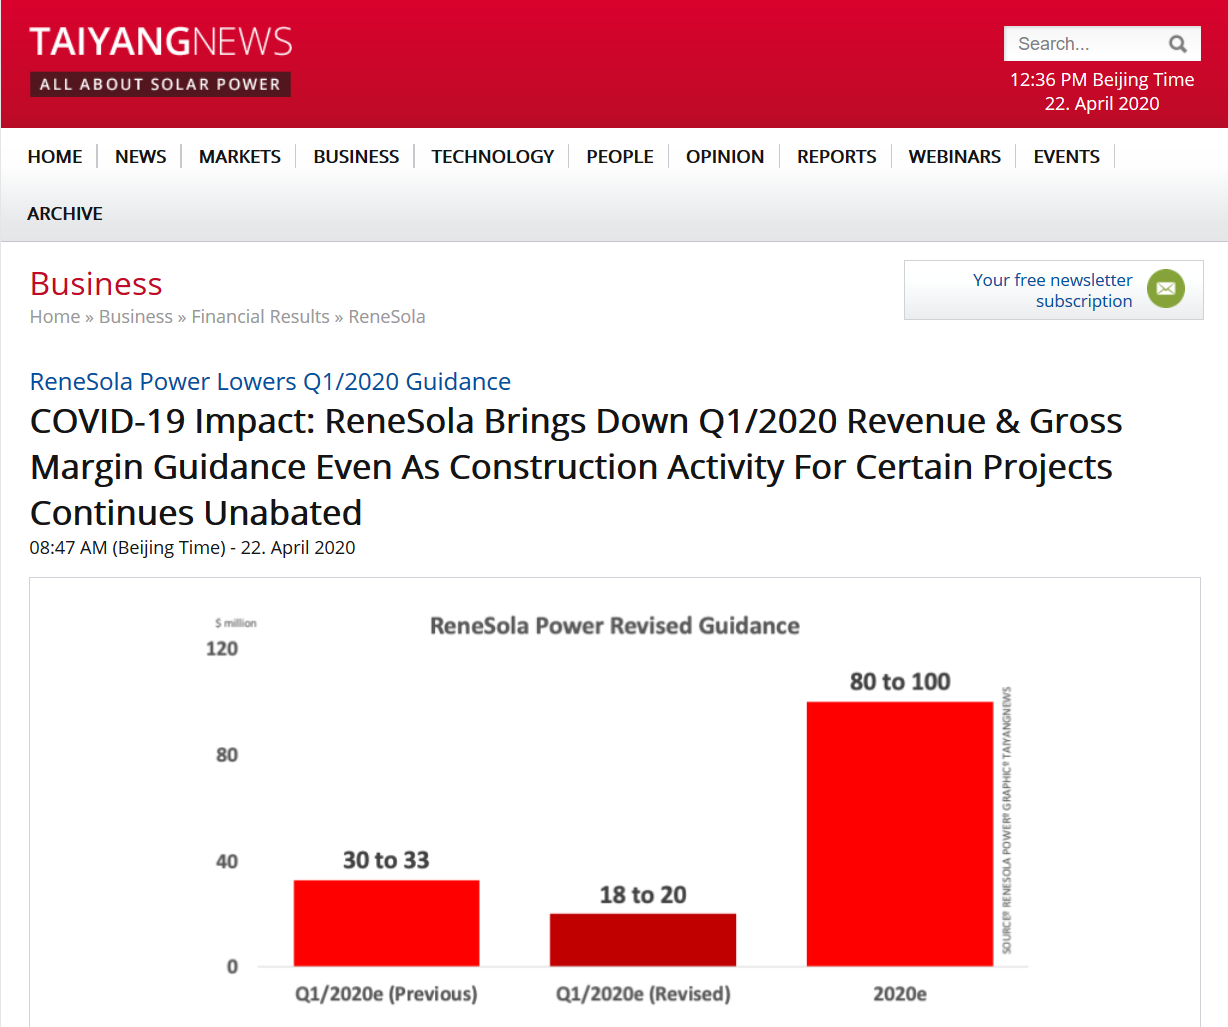The image size is (1228, 1027).
Task: Click the Business breadcrumb link
Action: pyautogui.click(x=136, y=317)
